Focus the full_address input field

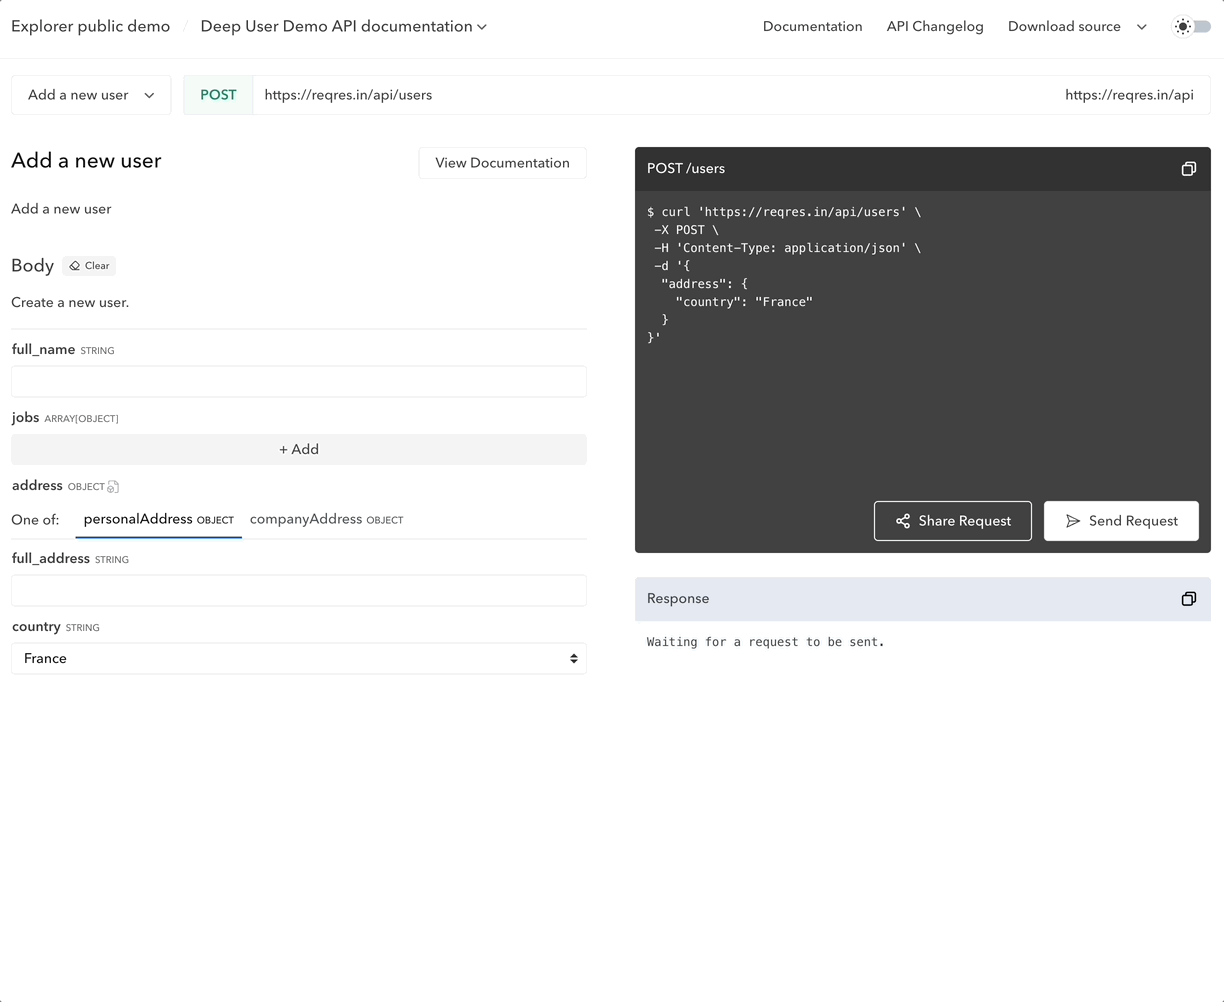click(x=299, y=590)
